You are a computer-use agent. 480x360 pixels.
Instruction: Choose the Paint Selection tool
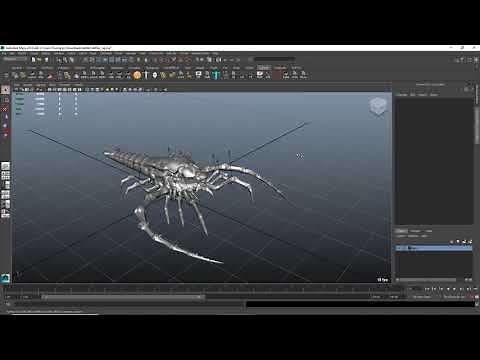coord(5,109)
